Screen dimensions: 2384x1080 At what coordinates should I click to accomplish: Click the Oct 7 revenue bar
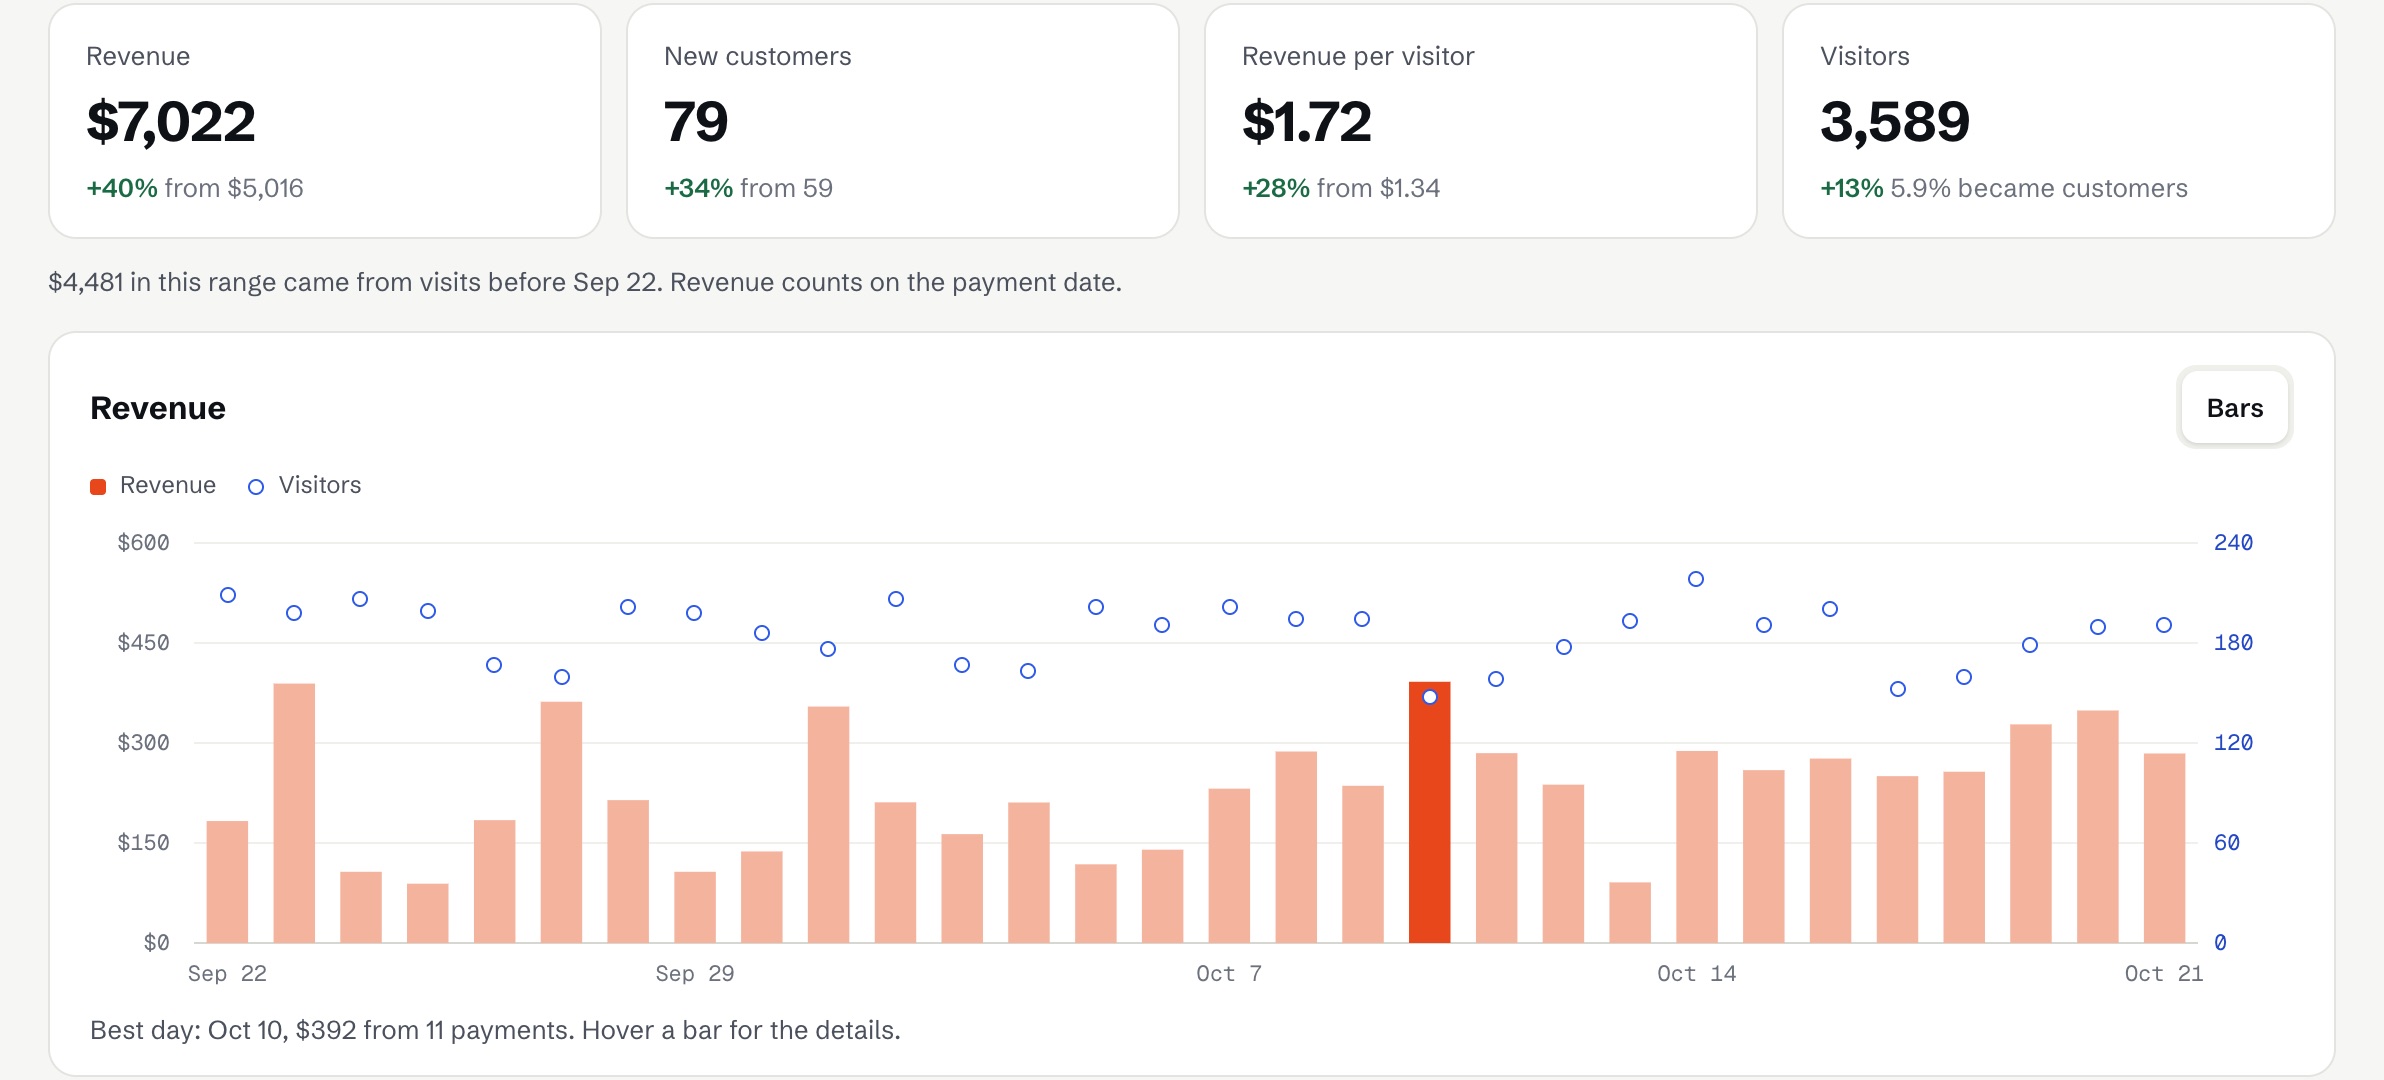(x=1230, y=866)
